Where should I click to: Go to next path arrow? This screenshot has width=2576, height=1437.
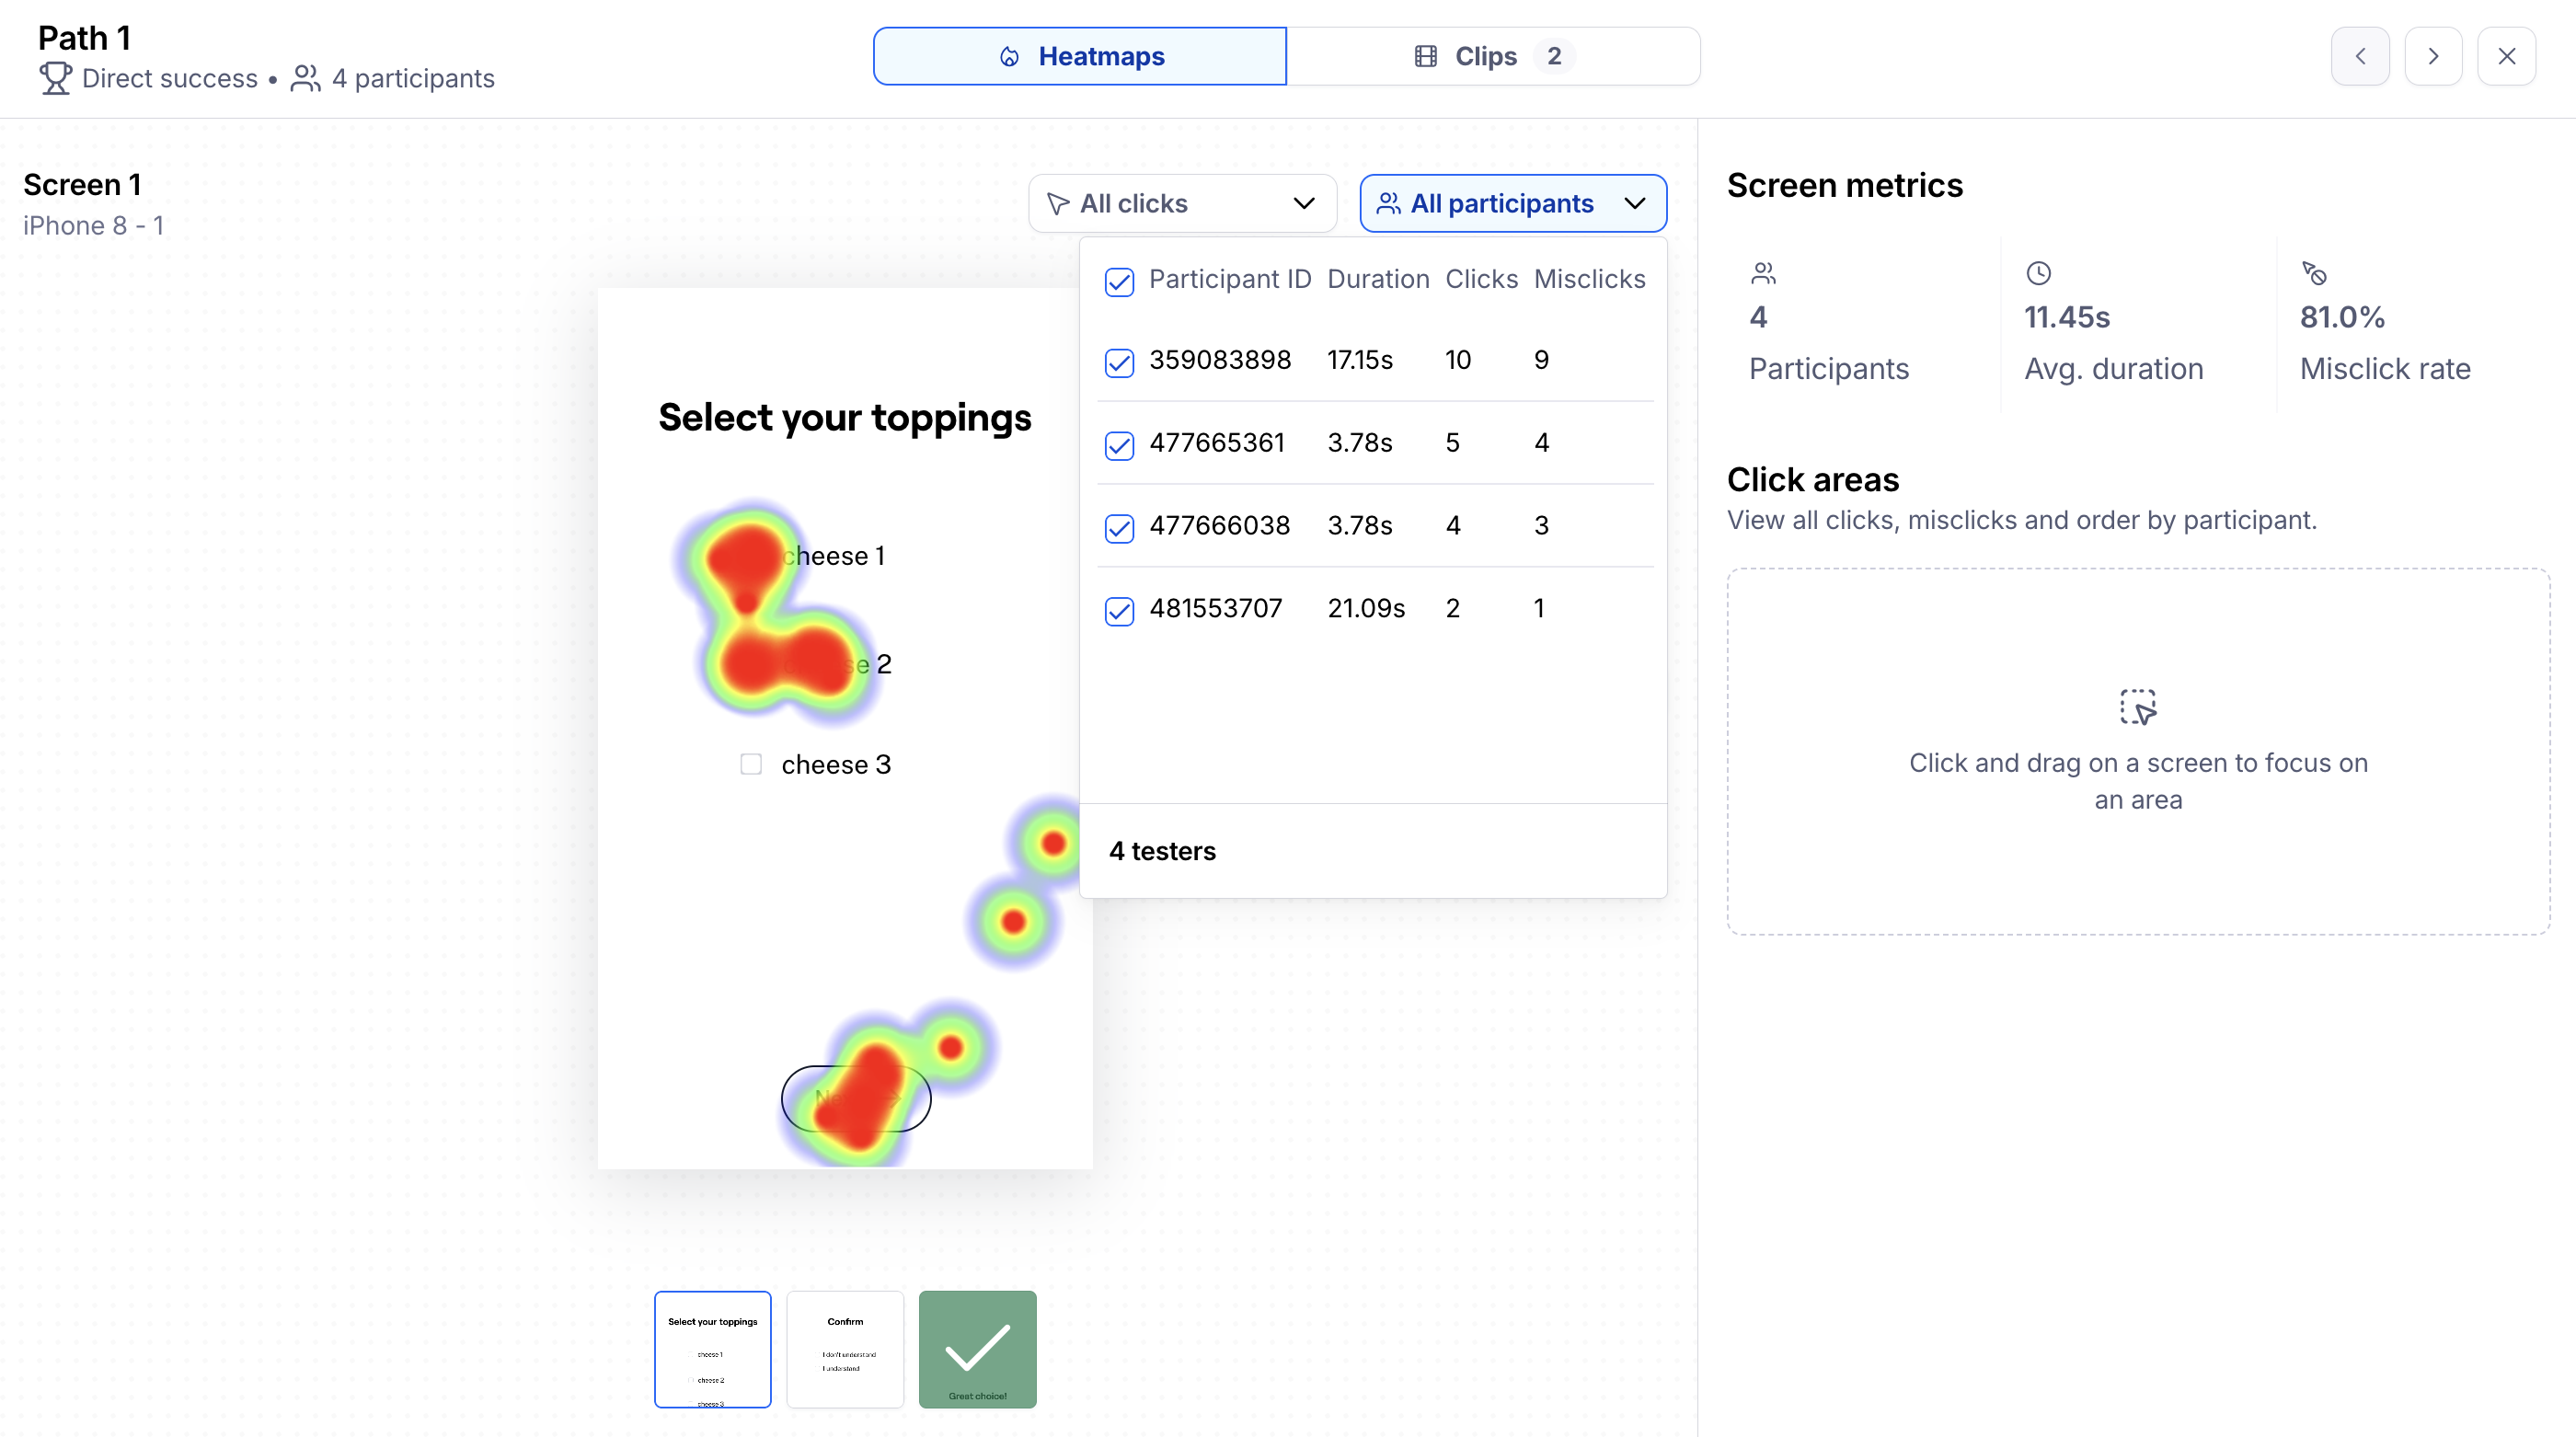tap(2433, 56)
